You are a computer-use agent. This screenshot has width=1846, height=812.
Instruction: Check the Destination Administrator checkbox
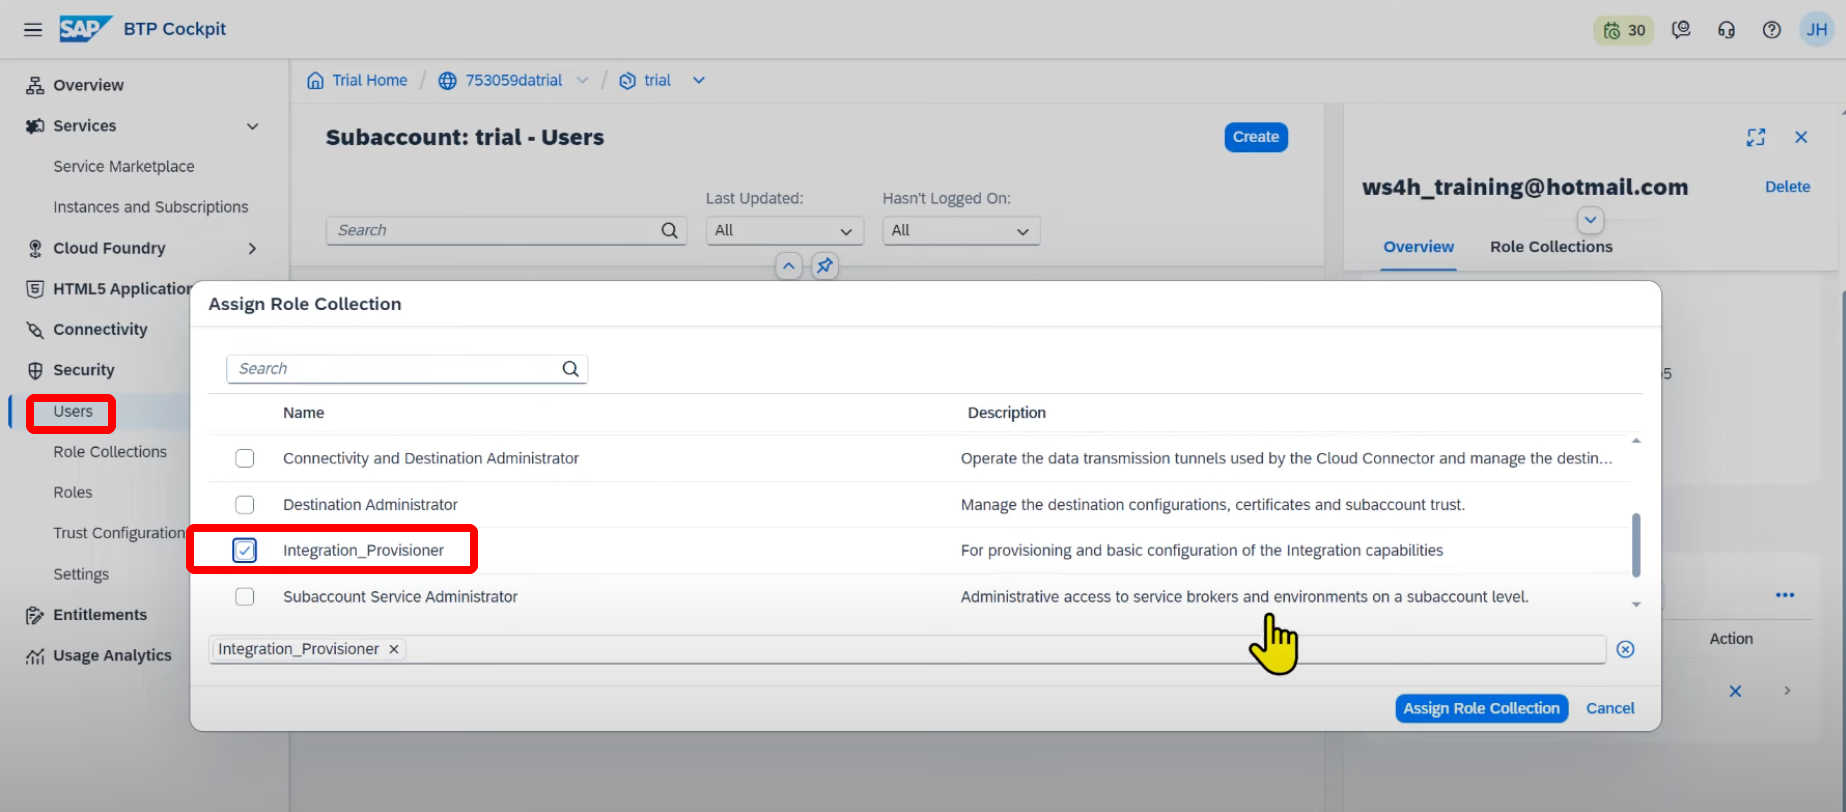pos(245,505)
